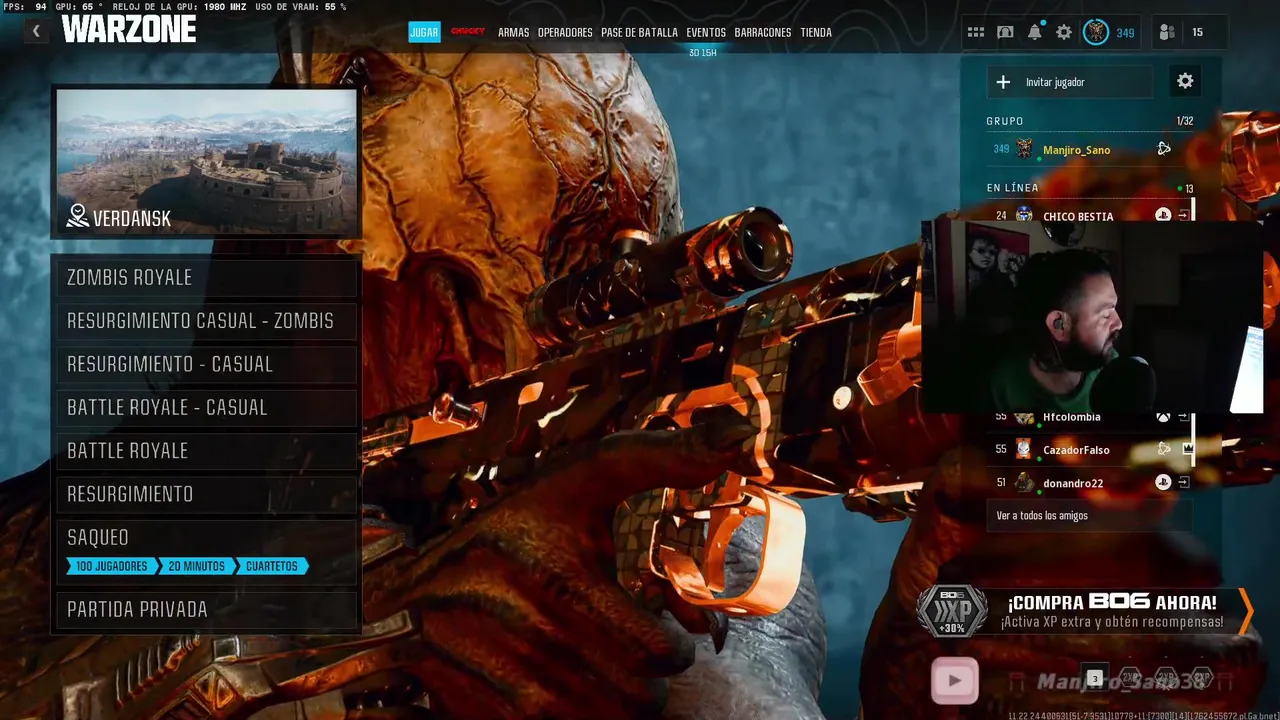Open the BARRACONES tab
Image resolution: width=1280 pixels, height=720 pixels.
[763, 32]
